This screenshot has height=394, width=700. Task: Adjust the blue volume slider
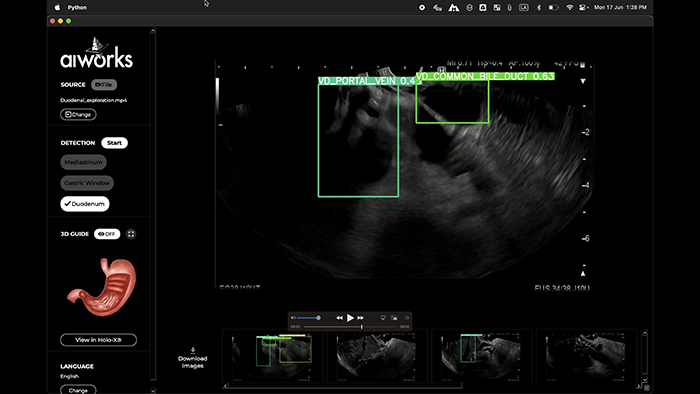[308, 318]
